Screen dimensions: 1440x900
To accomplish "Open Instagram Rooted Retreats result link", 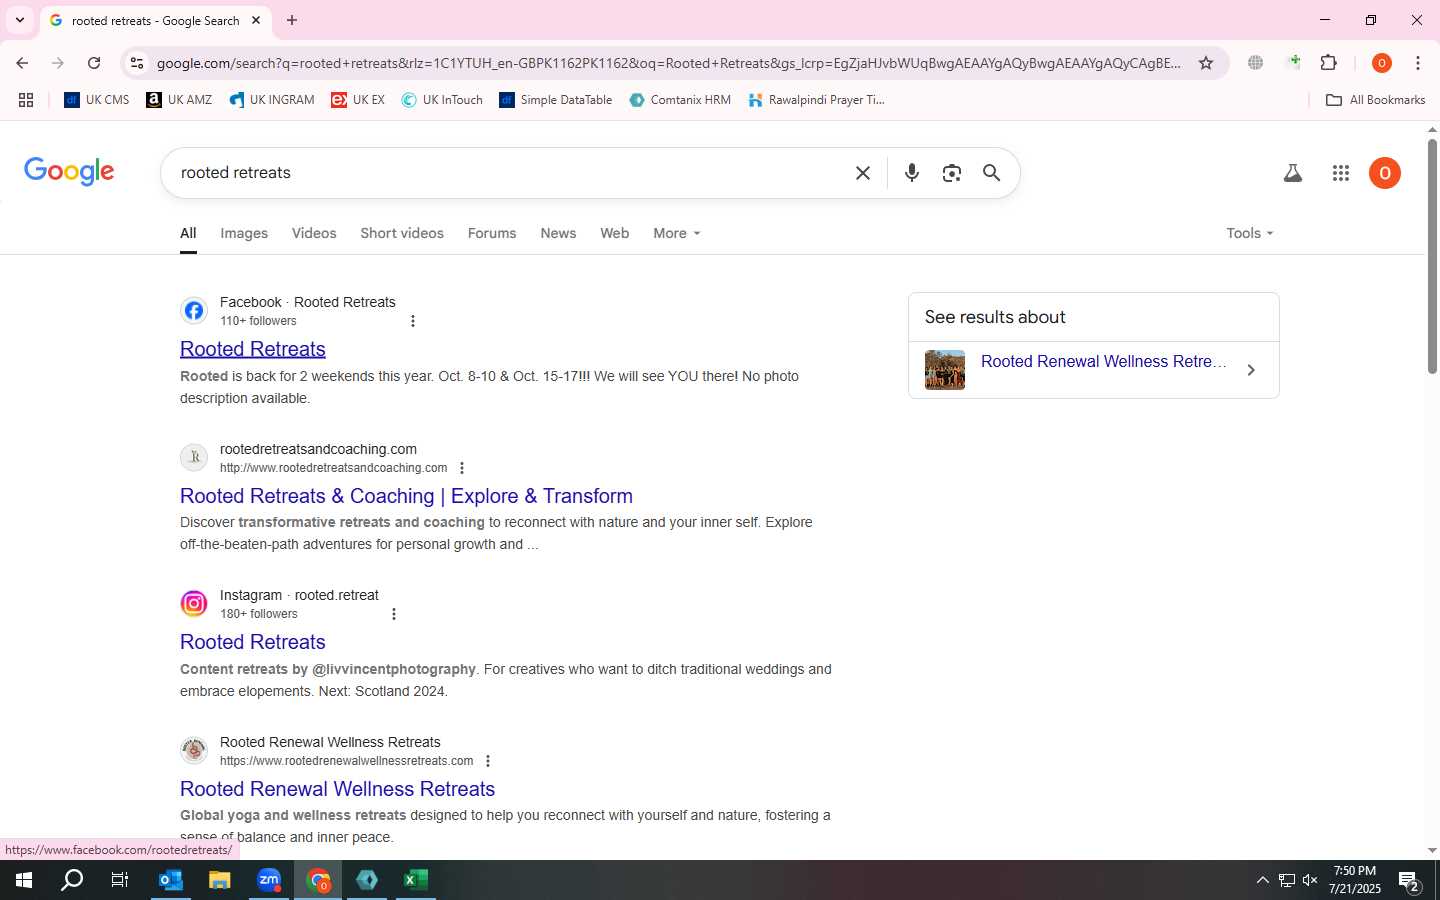I will pyautogui.click(x=253, y=642).
